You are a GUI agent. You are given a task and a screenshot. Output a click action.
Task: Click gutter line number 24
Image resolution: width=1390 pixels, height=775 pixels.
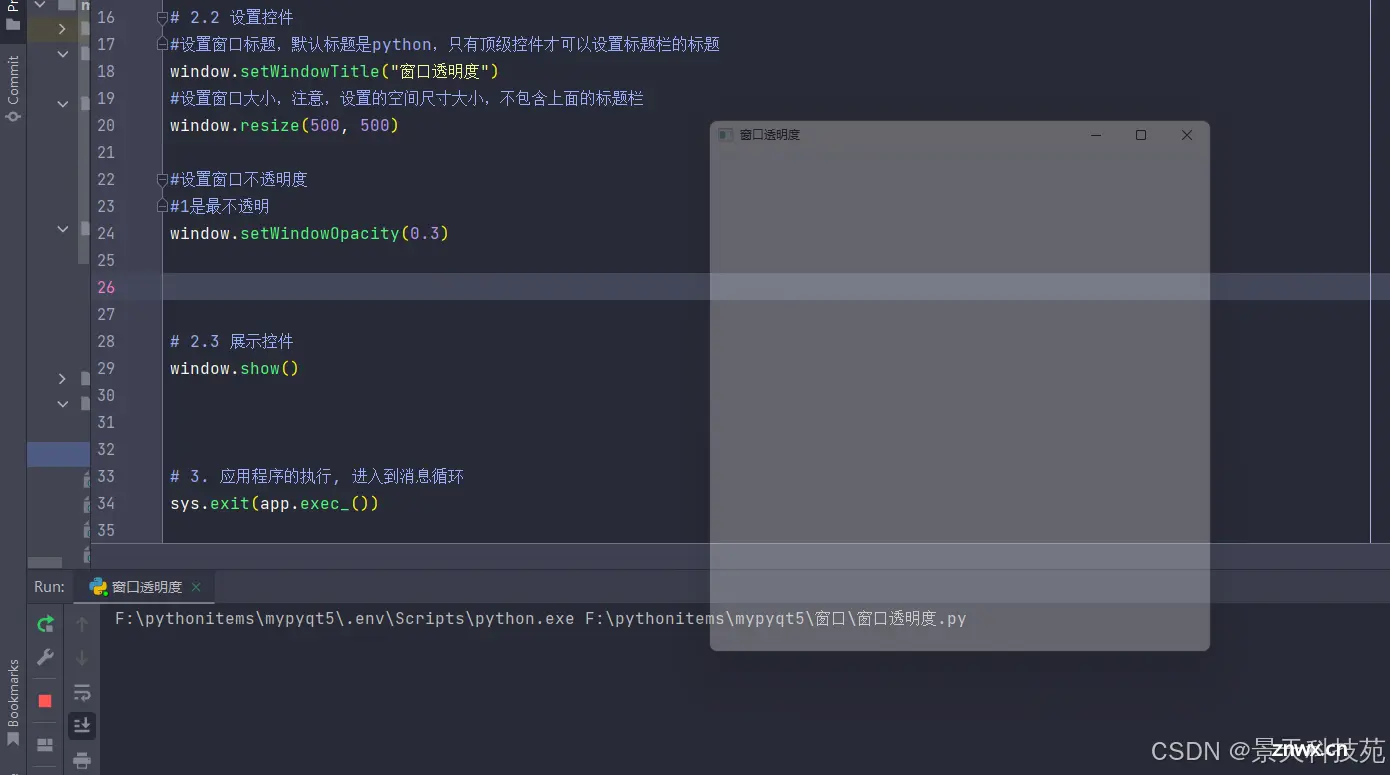pyautogui.click(x=106, y=233)
